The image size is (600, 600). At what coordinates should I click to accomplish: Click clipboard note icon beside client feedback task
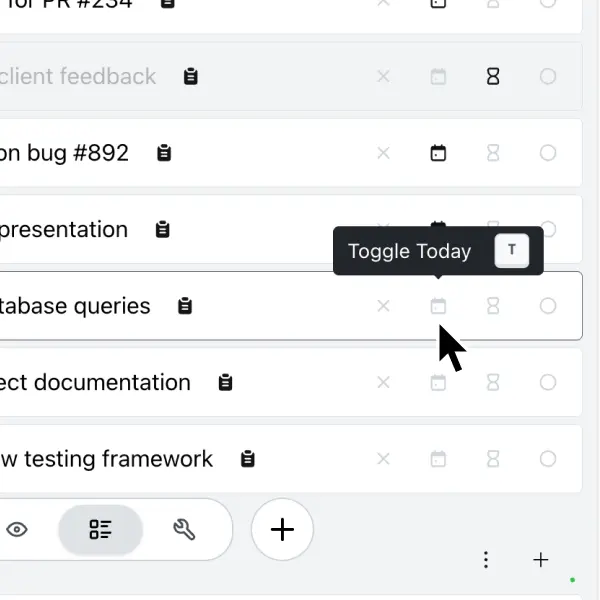(191, 77)
